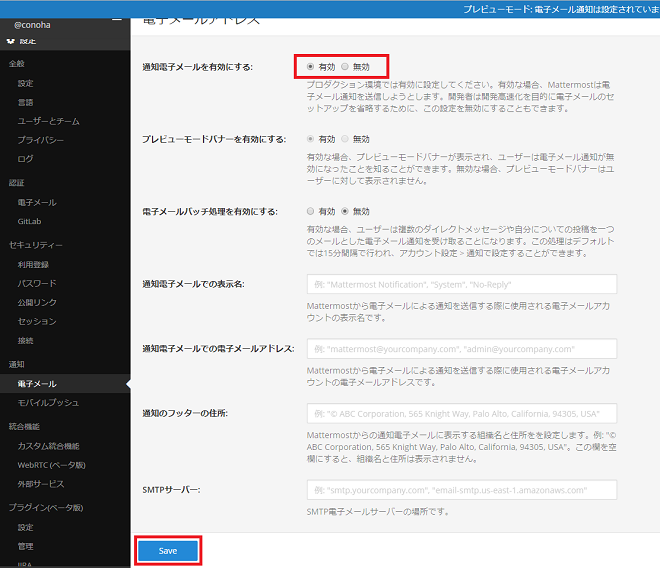660x568 pixels.
Task: Click the Save button
Action: (168, 551)
